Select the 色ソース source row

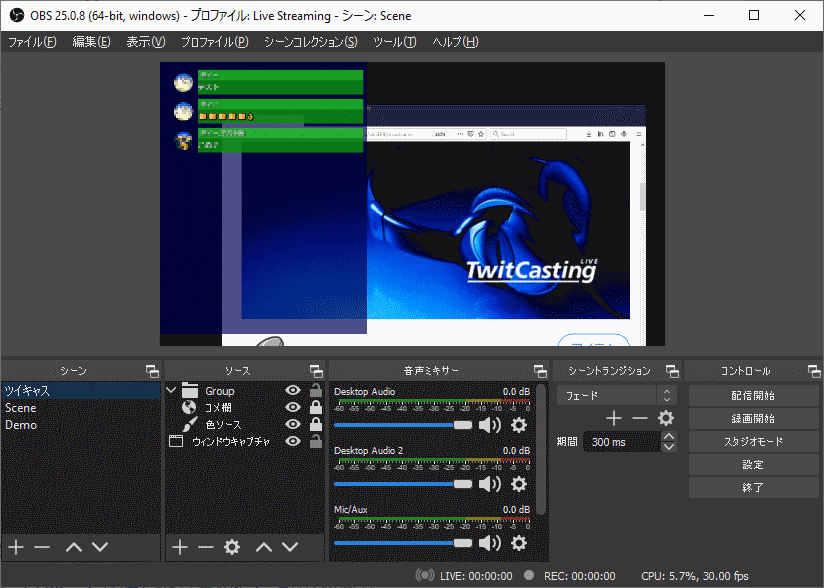coord(245,424)
